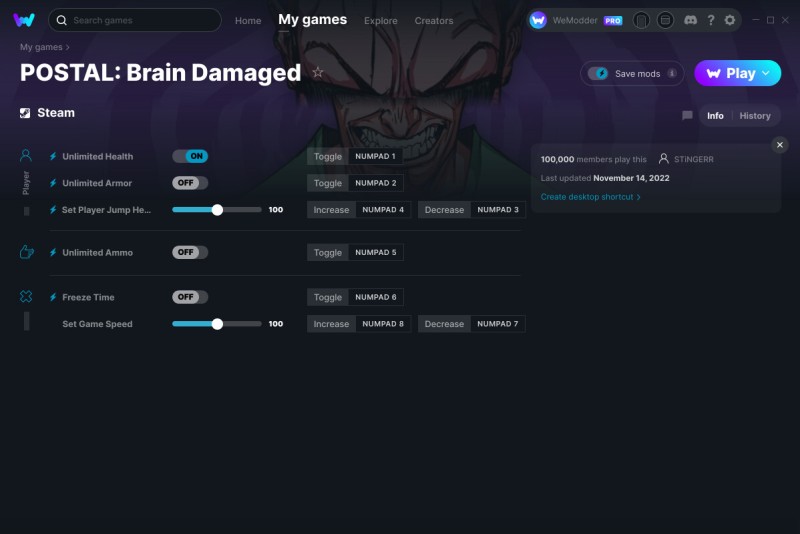The width and height of the screenshot is (800, 534).
Task: Click Decrease NUMPAD 3 hotkey button
Action: pos(471,210)
